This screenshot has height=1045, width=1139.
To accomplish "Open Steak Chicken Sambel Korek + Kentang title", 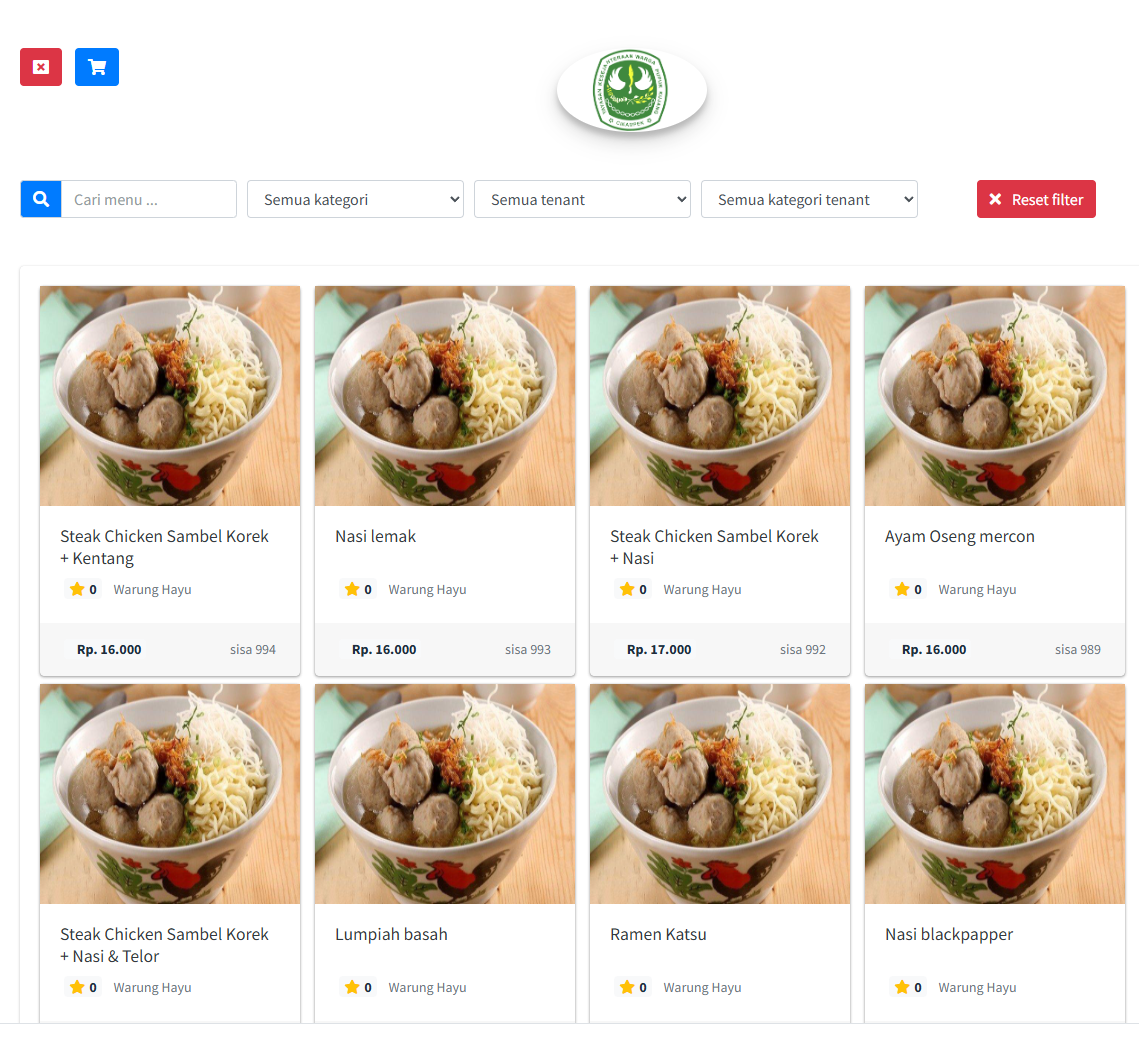I will 164,547.
